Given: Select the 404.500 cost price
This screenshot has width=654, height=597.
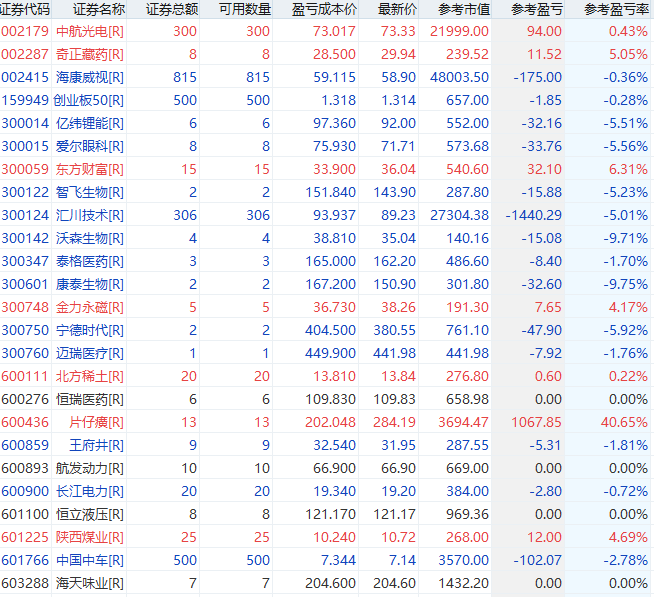Looking at the screenshot, I should click(x=330, y=330).
